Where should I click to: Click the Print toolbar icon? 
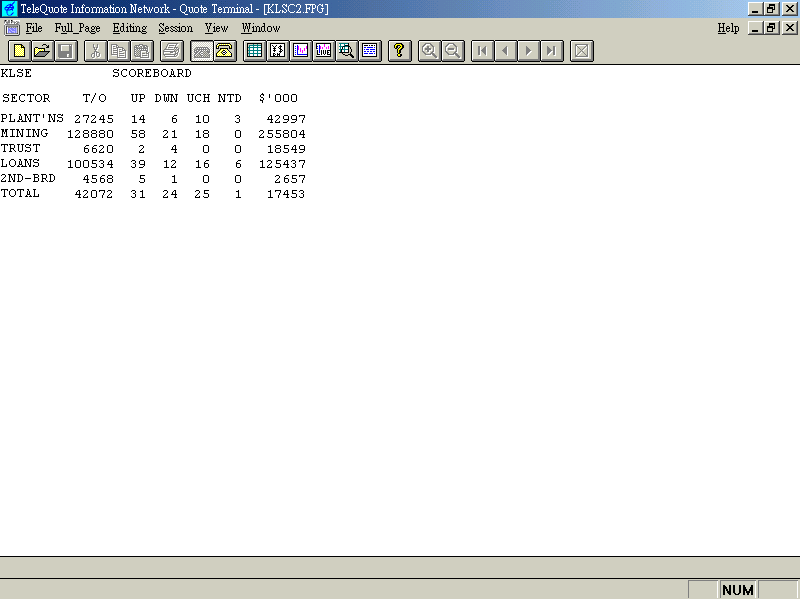click(171, 51)
